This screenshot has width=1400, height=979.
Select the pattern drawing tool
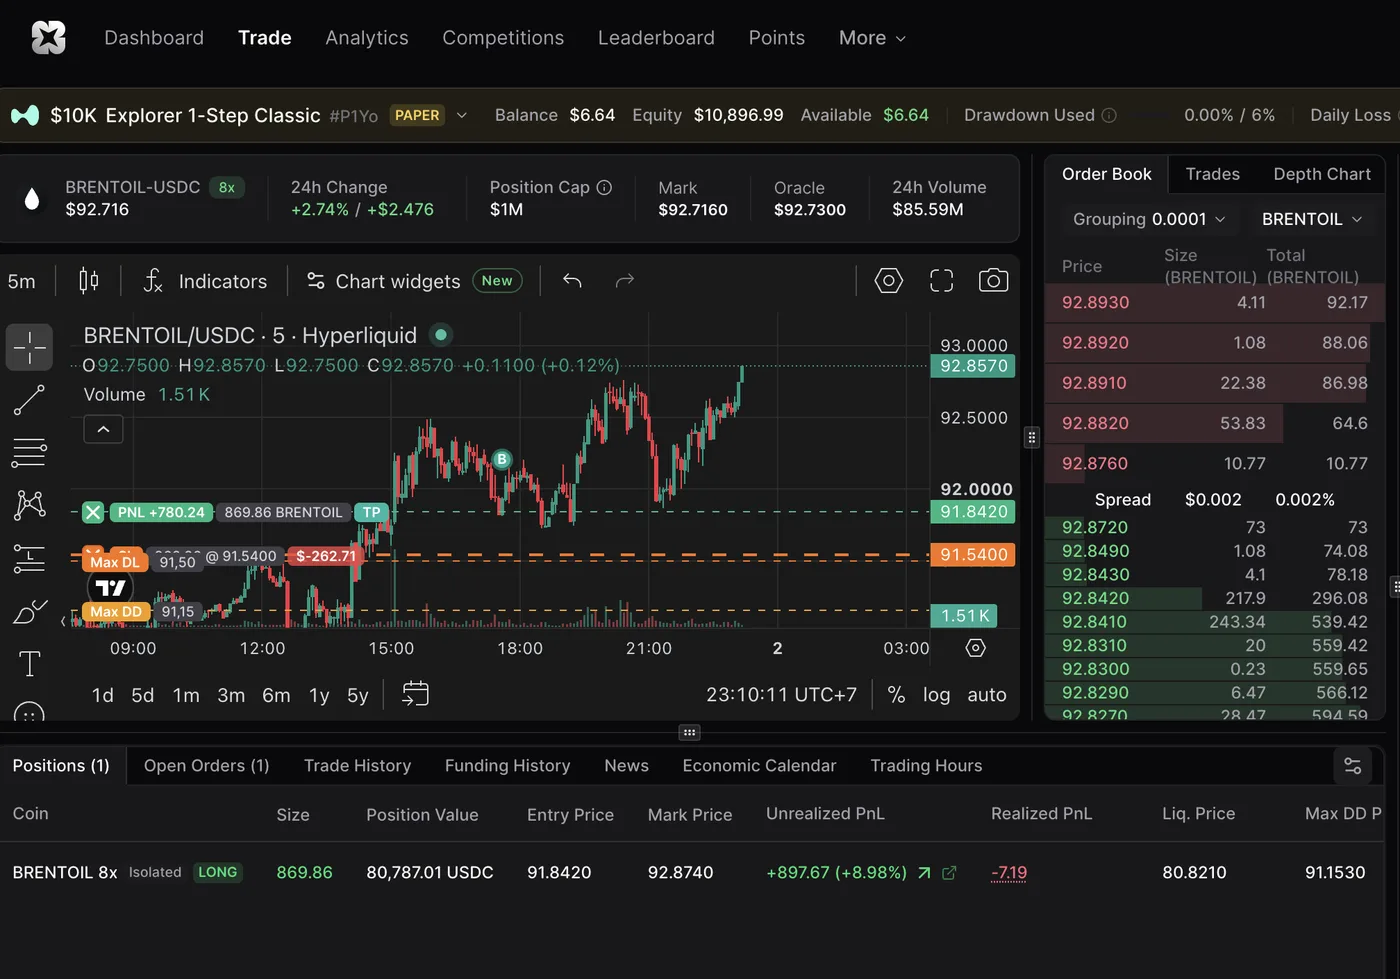point(29,505)
